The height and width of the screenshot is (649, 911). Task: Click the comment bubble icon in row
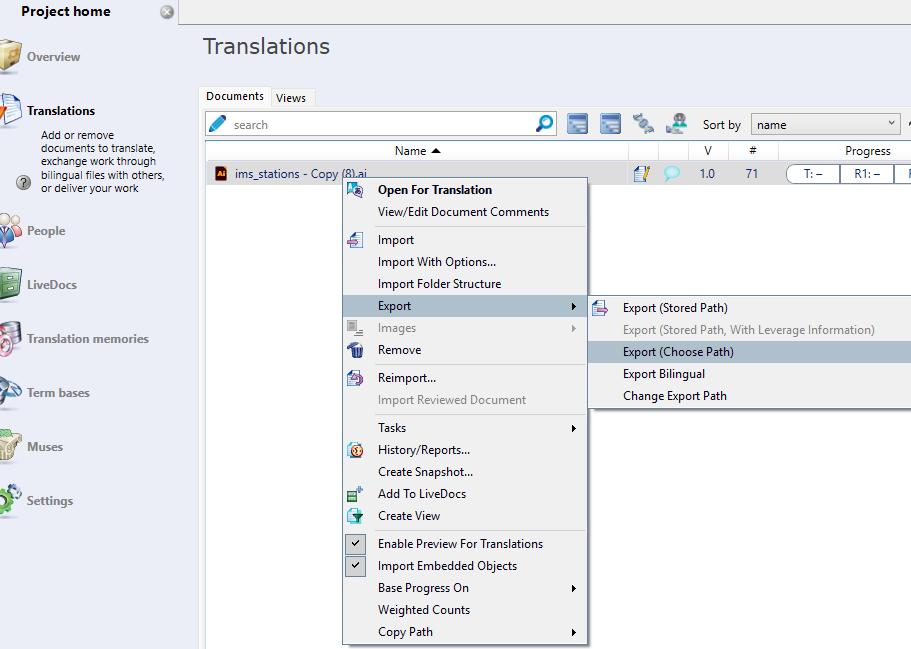(x=672, y=173)
